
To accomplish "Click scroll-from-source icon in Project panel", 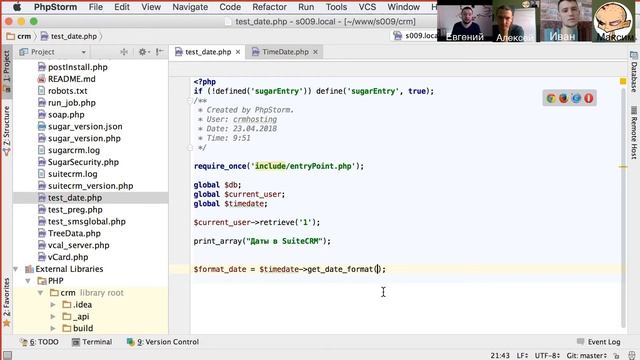I will click(x=124, y=52).
